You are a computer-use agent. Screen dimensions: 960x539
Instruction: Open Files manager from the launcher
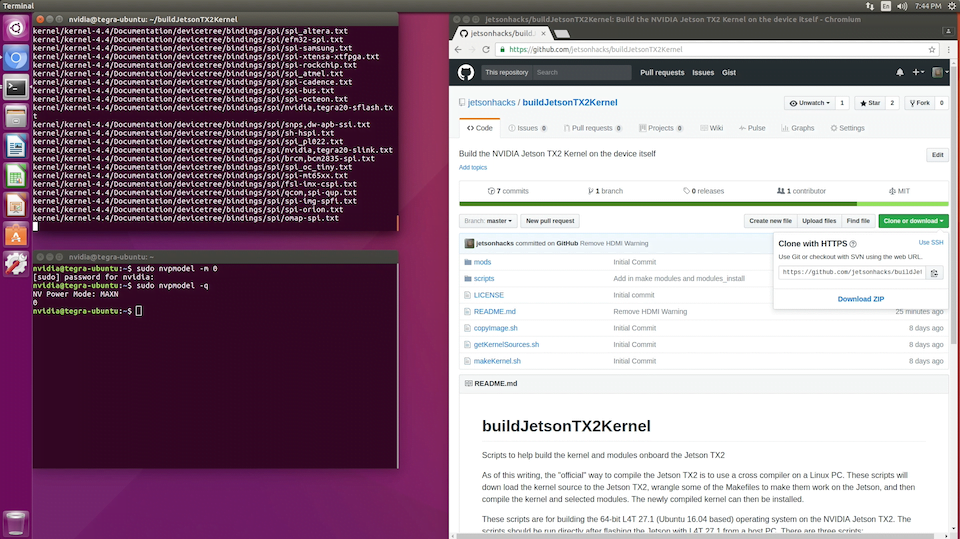tap(16, 117)
